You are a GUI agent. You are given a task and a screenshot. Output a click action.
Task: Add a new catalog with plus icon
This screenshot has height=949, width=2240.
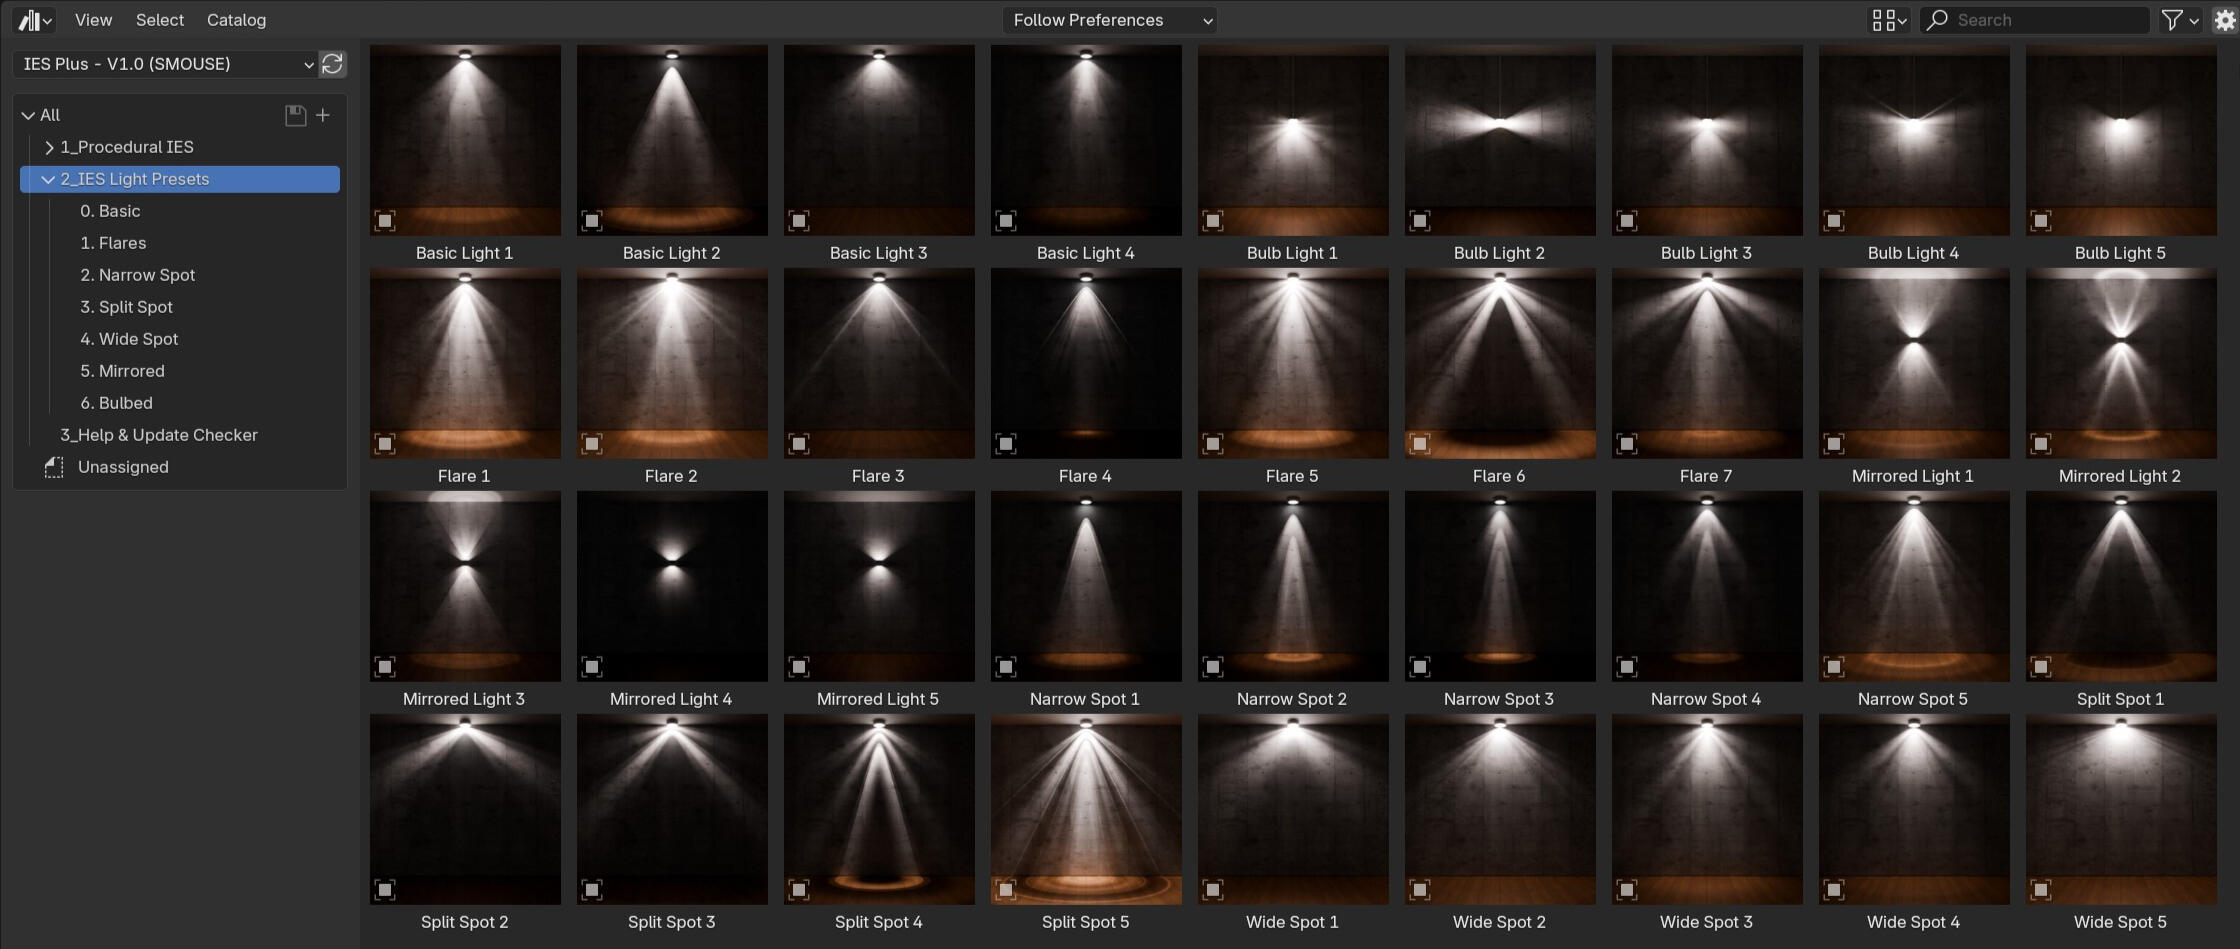pos(323,116)
